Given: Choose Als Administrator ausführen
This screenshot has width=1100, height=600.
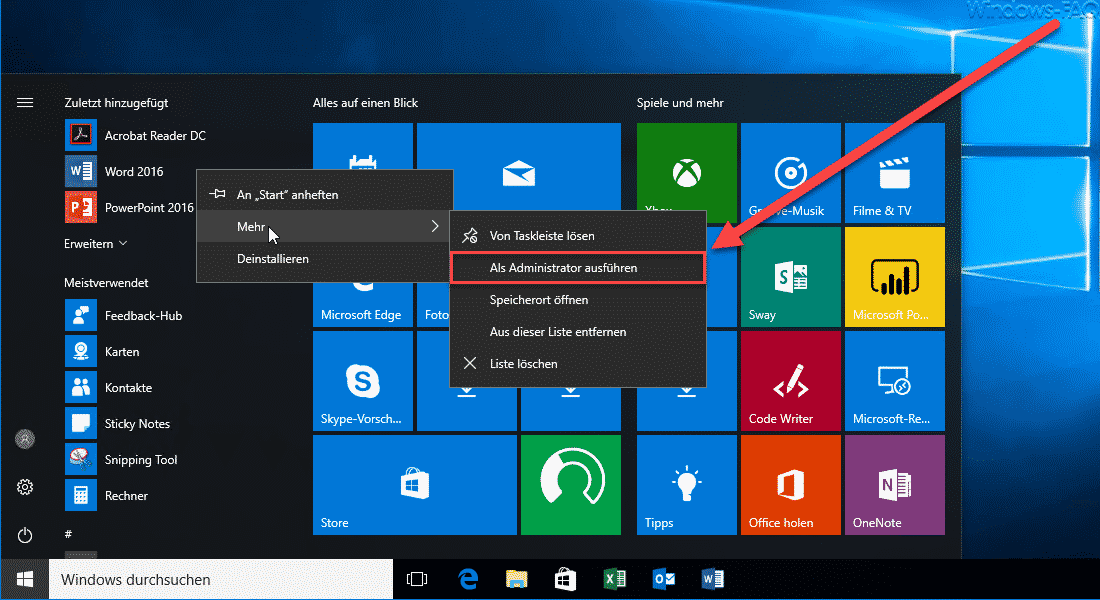Looking at the screenshot, I should point(577,267).
